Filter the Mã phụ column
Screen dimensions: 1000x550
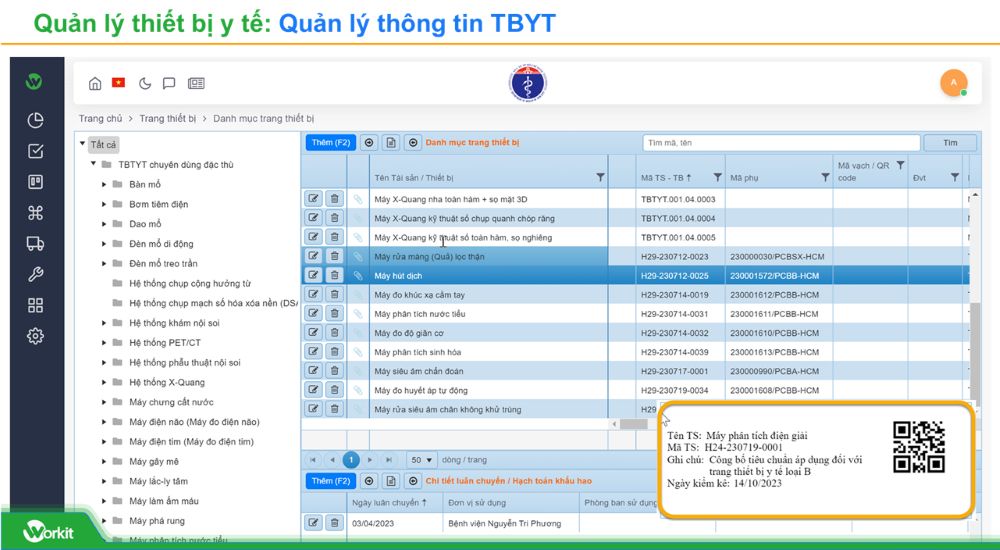pos(825,177)
